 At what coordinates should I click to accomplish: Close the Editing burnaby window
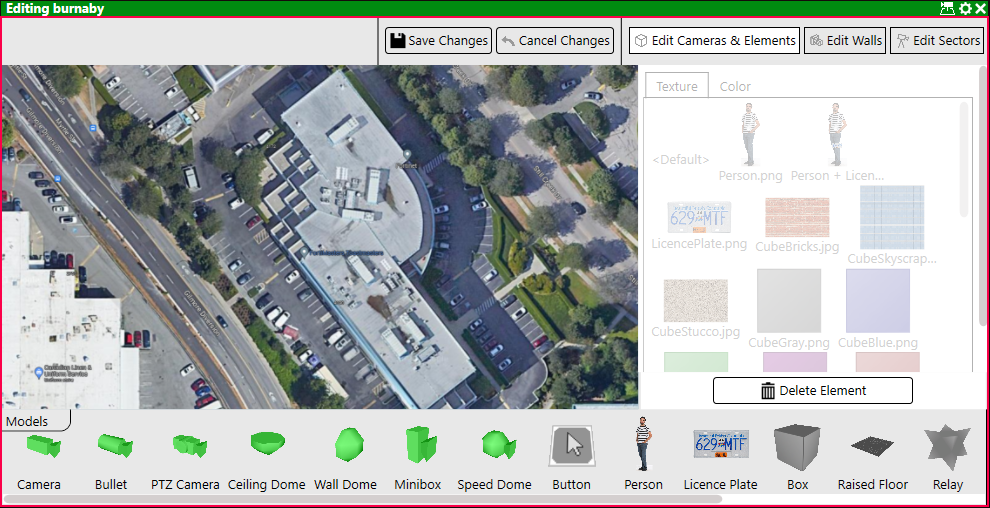pos(981,8)
